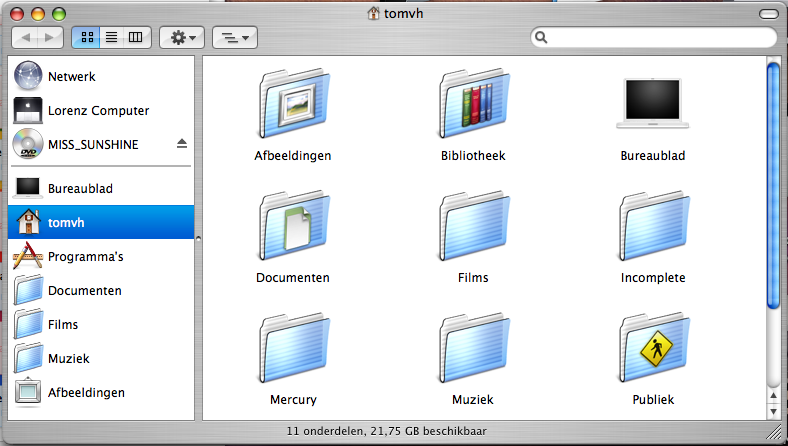Click the "MISS_SUNSHINE" label
Screen dimensions: 788x446
(93, 144)
